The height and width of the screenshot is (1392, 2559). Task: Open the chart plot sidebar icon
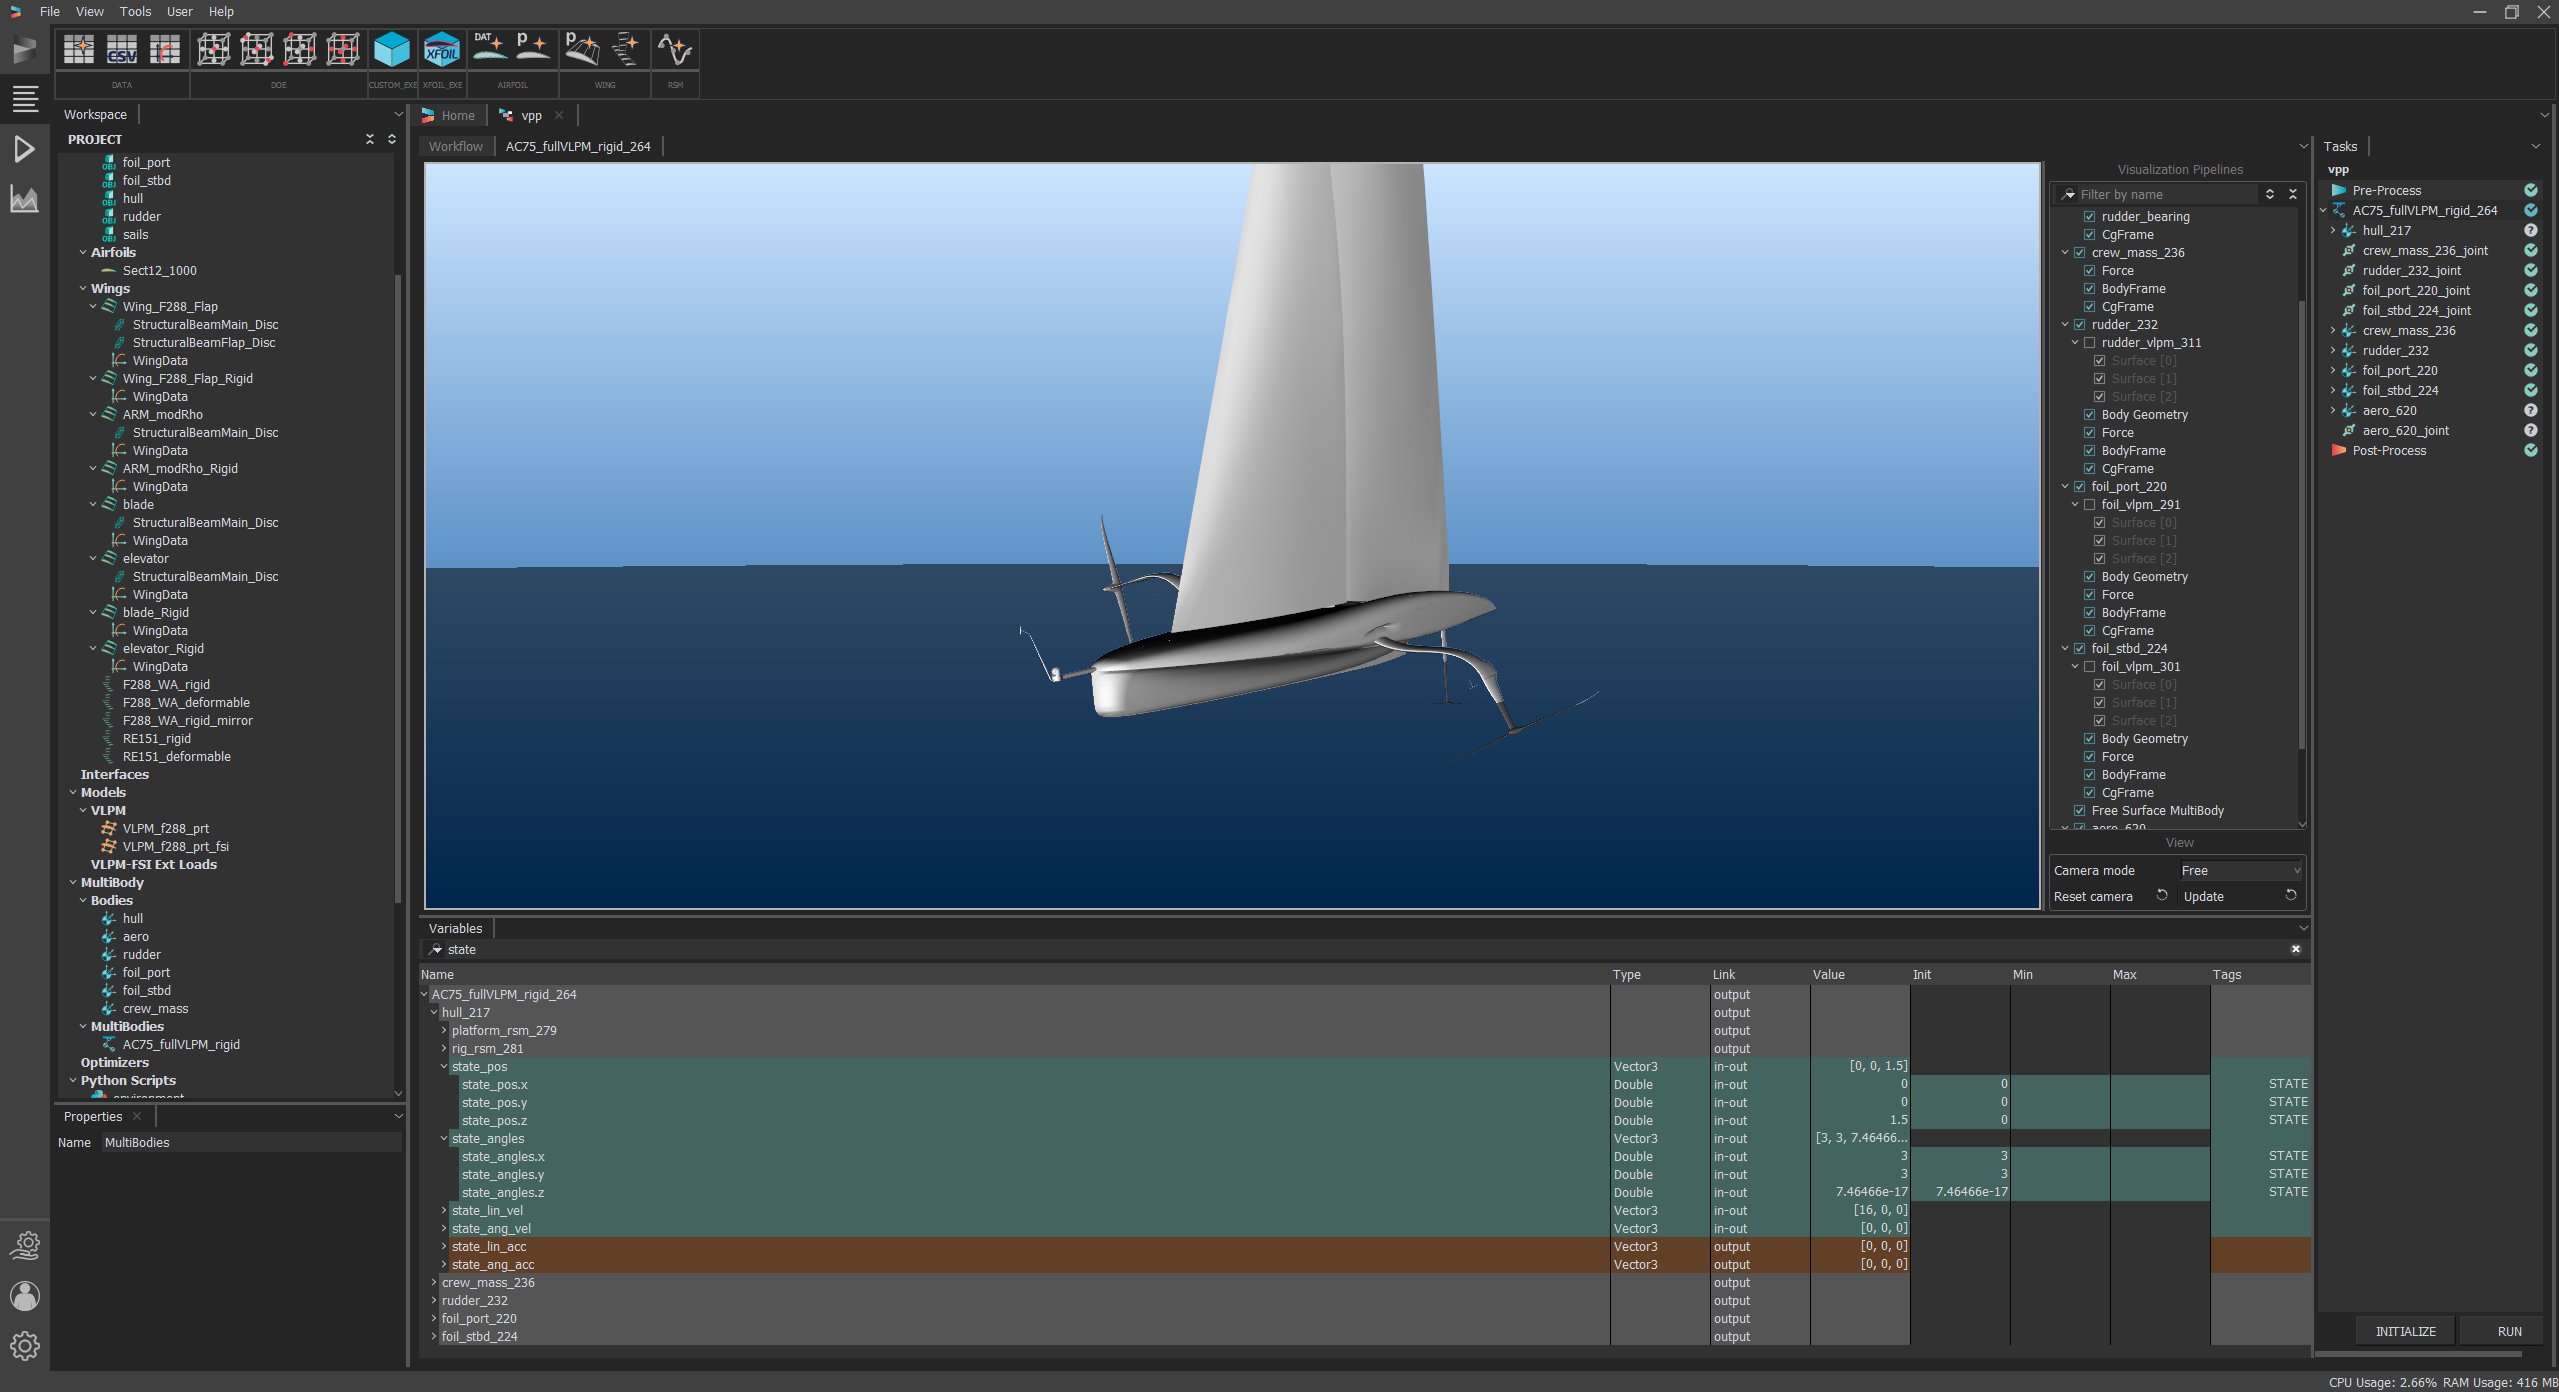pos(24,199)
